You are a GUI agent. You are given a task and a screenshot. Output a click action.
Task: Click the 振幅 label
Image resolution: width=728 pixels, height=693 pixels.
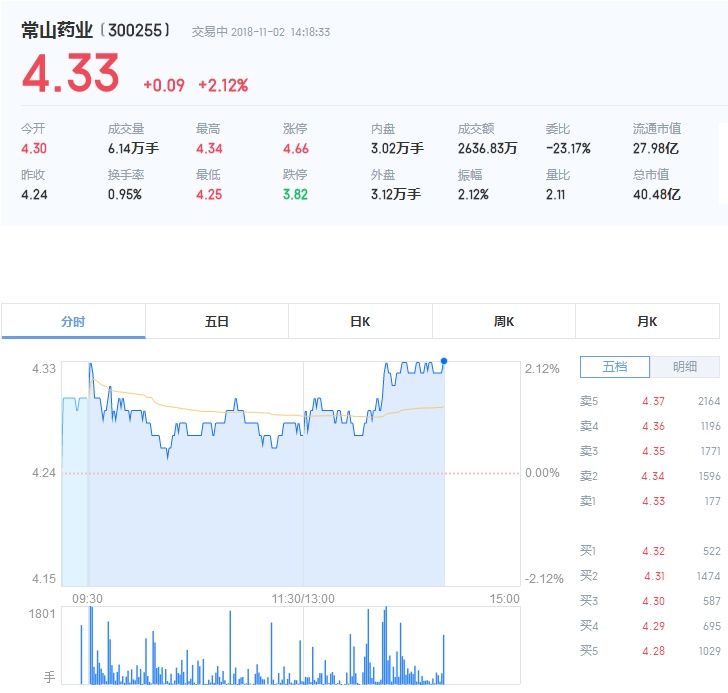click(470, 175)
